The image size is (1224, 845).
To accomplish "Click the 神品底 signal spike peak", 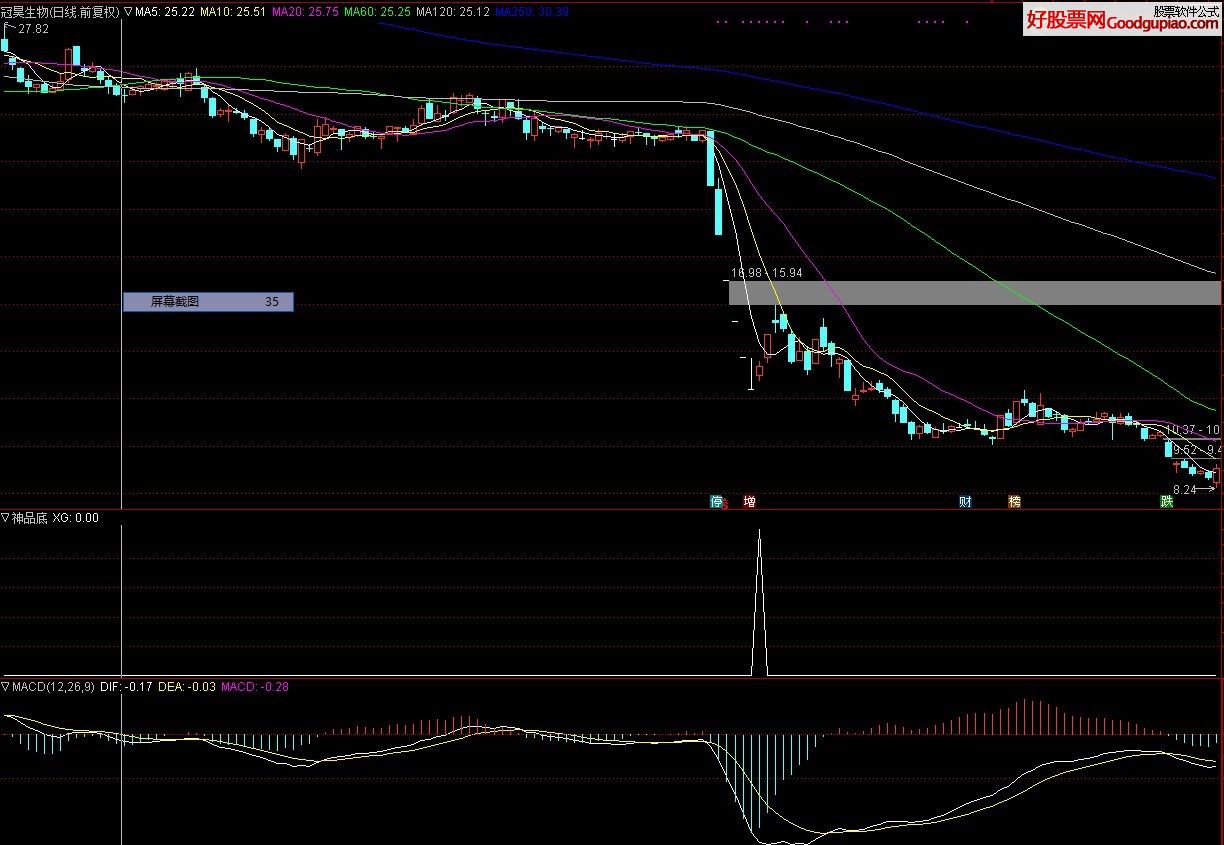I will [759, 531].
